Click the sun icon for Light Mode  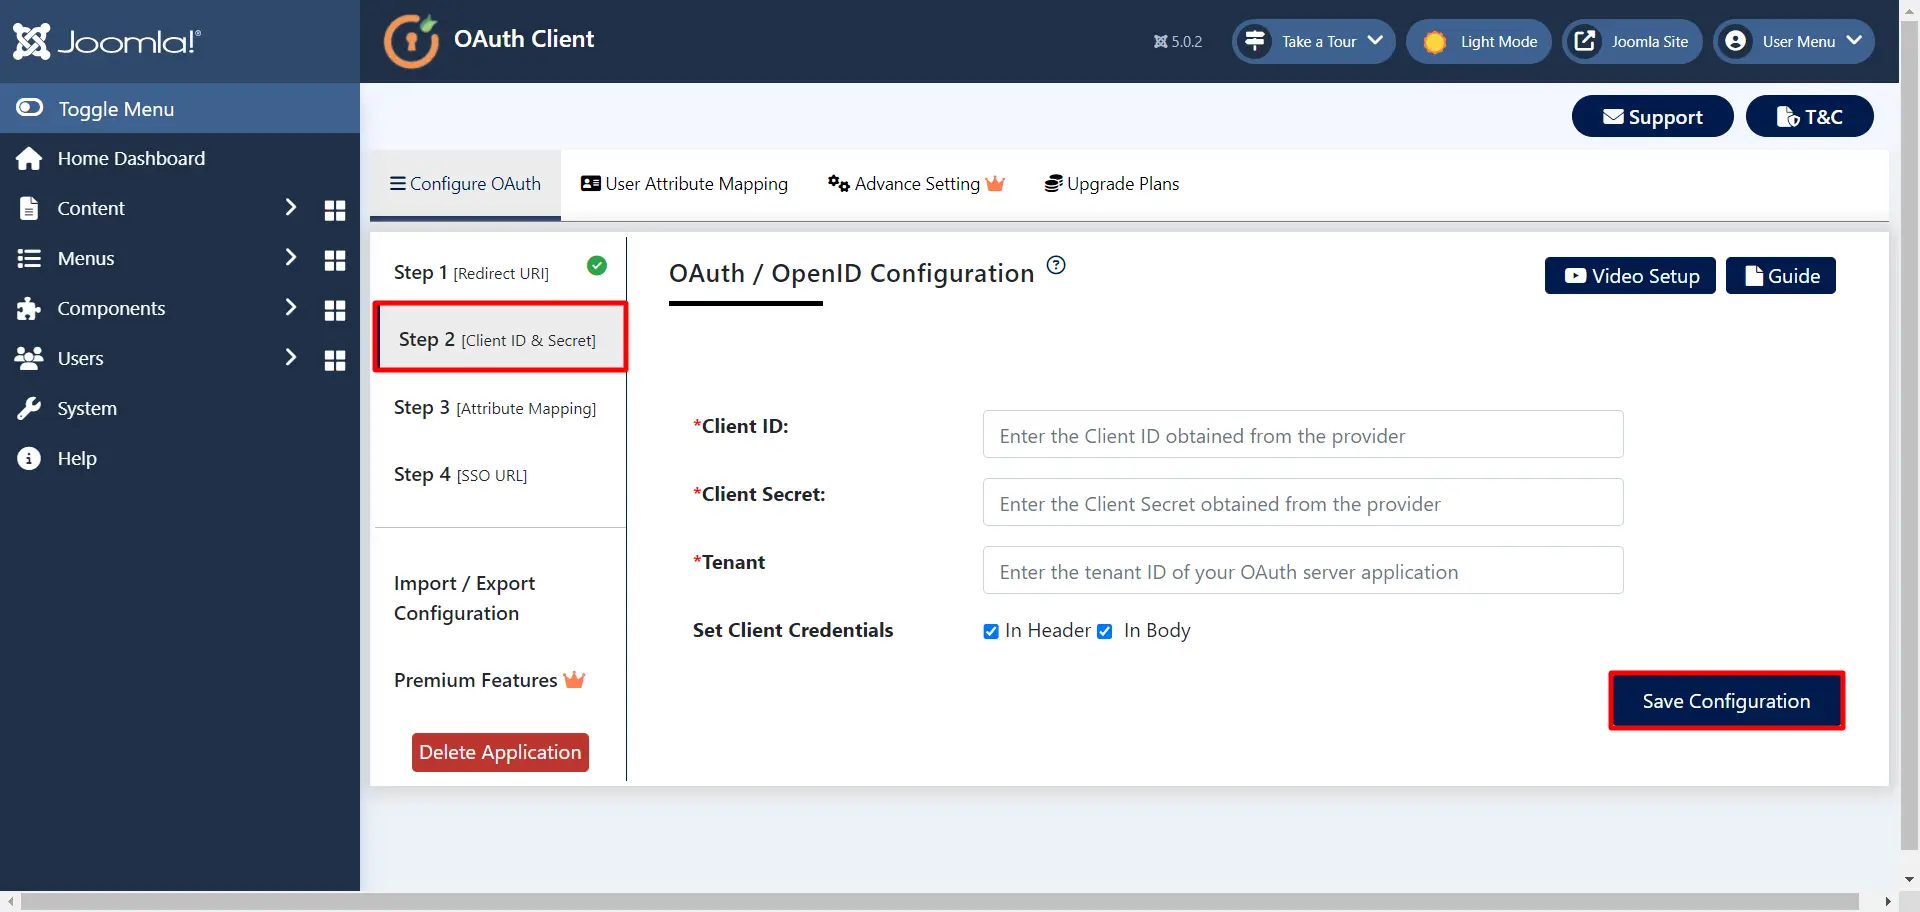(x=1435, y=42)
